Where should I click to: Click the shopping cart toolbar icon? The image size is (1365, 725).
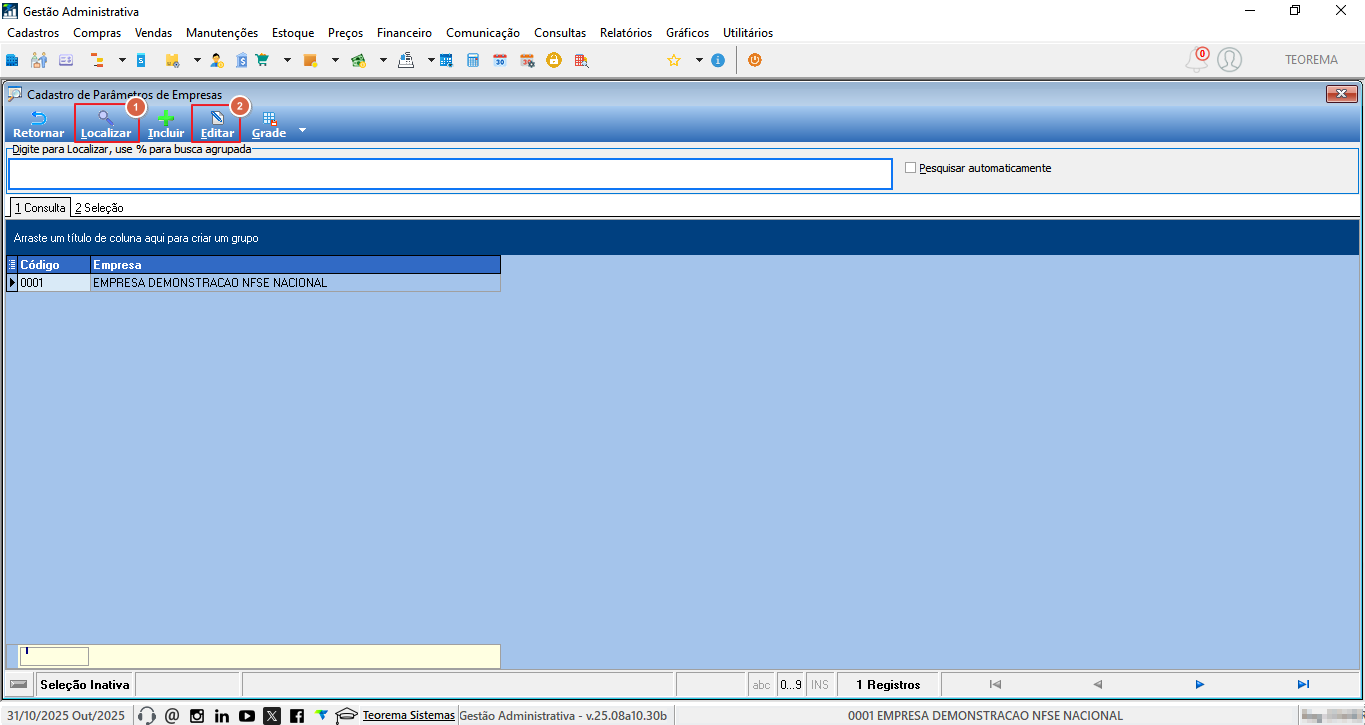(262, 60)
